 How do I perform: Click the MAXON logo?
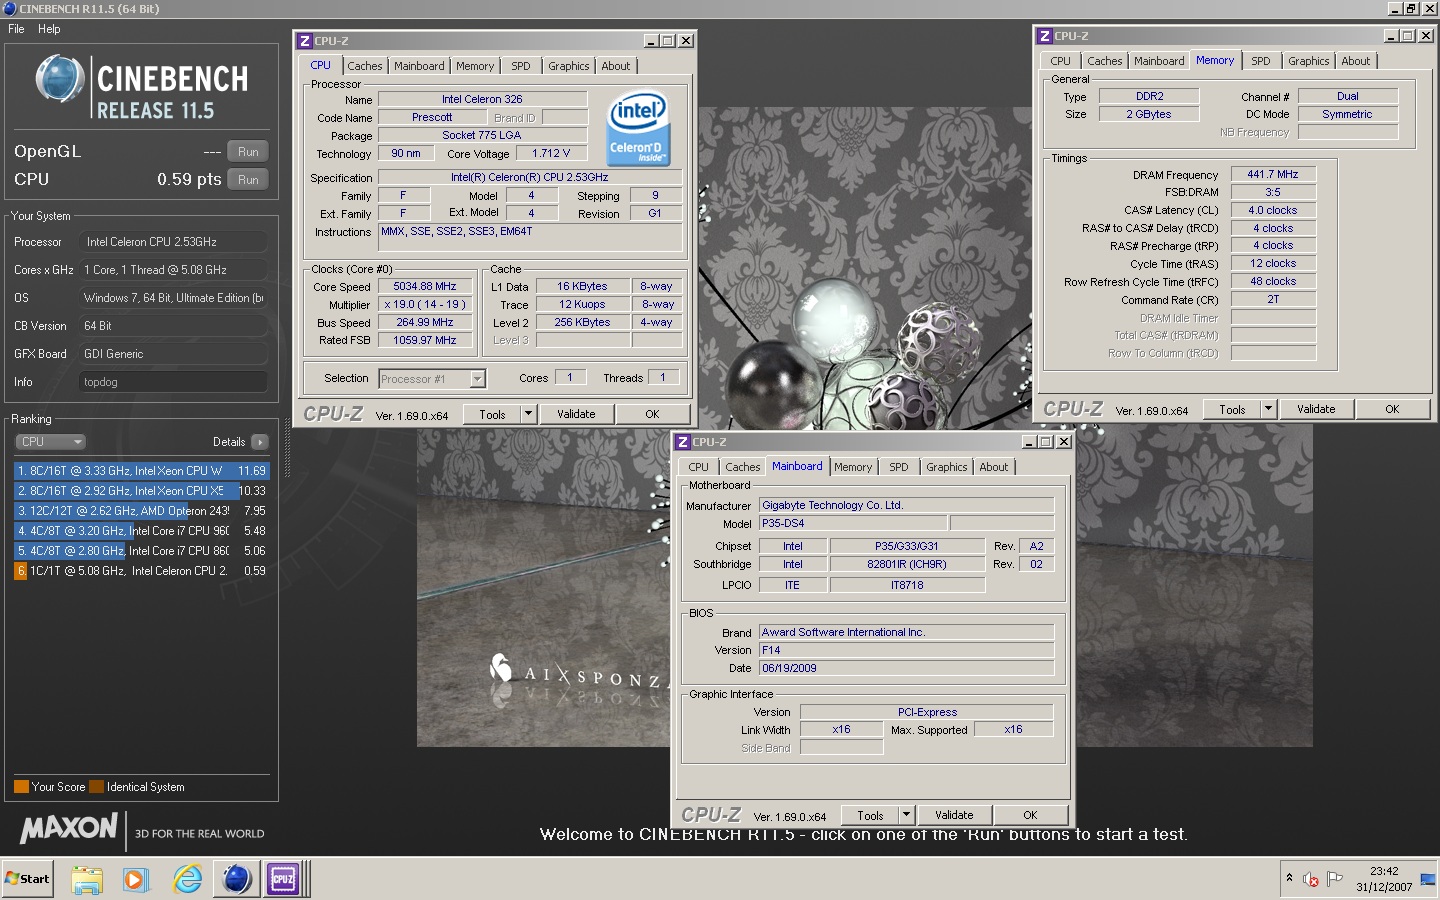pos(69,828)
